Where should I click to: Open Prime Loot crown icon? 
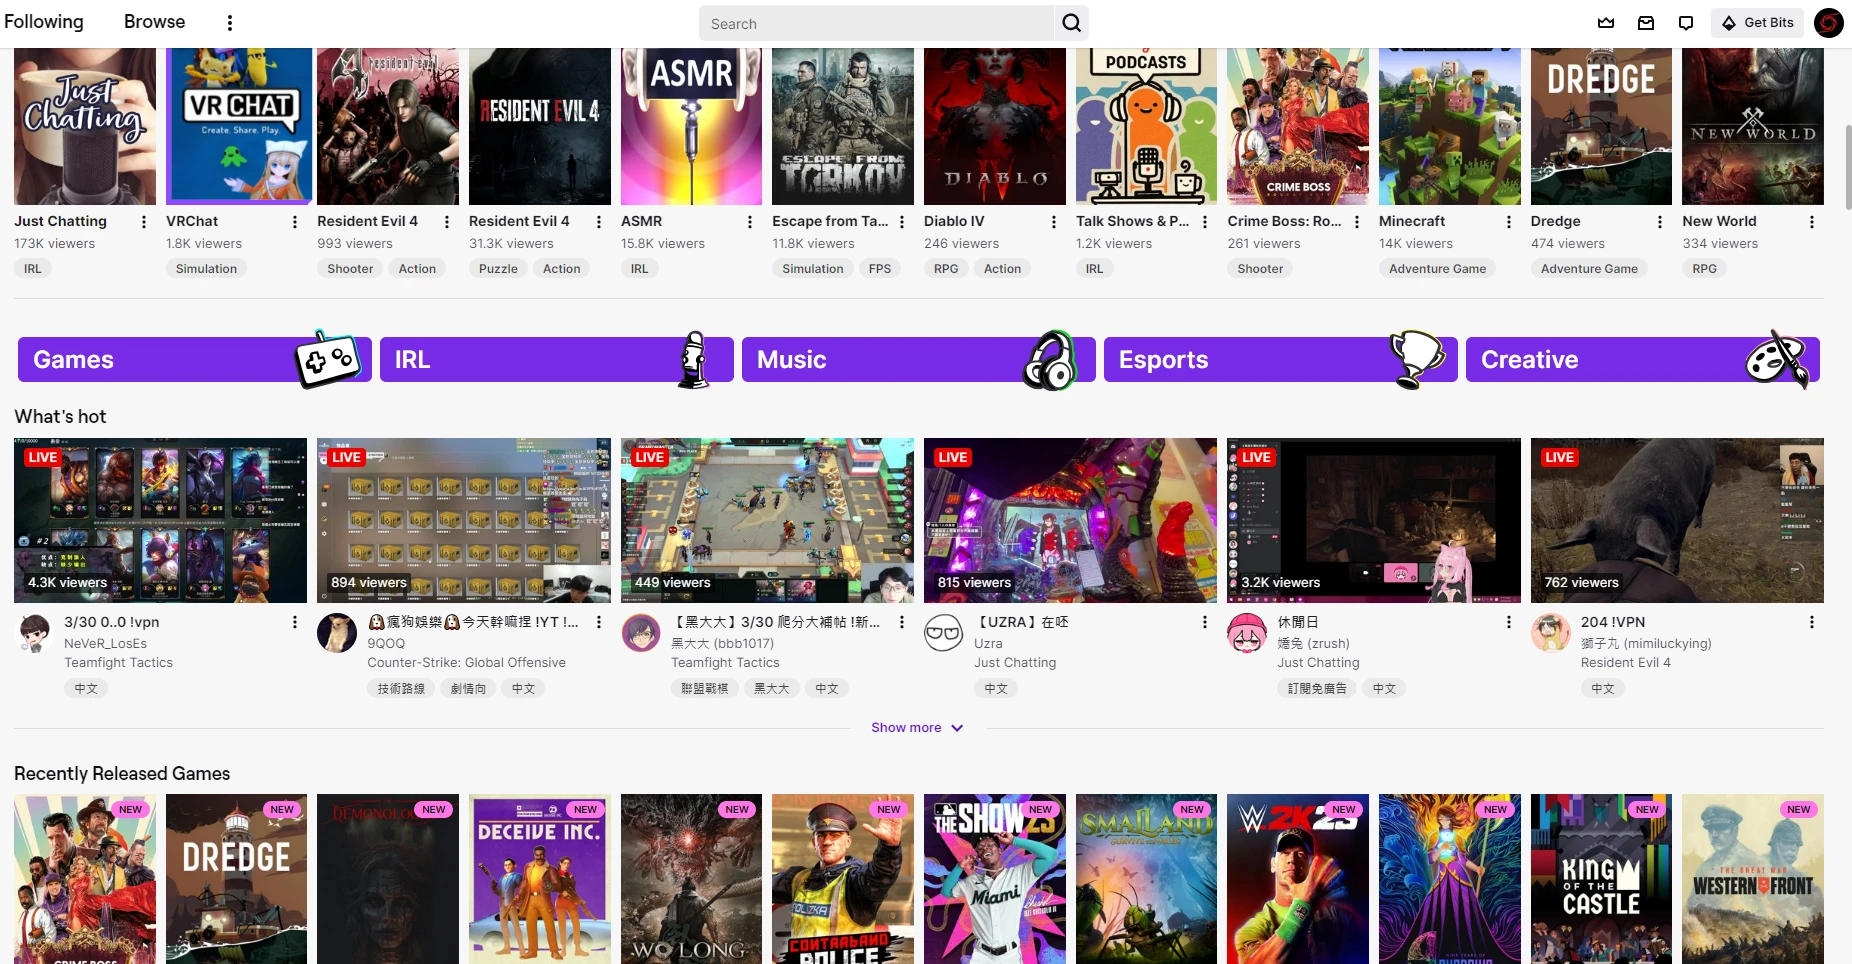point(1606,23)
